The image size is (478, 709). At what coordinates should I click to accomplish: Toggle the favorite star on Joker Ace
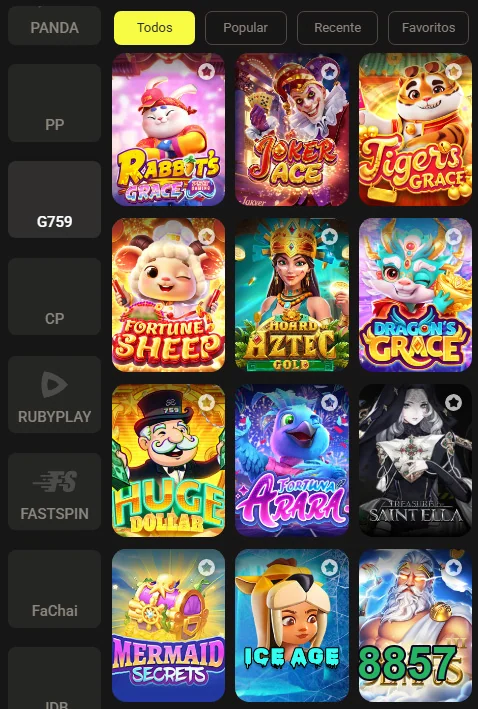coord(330,71)
